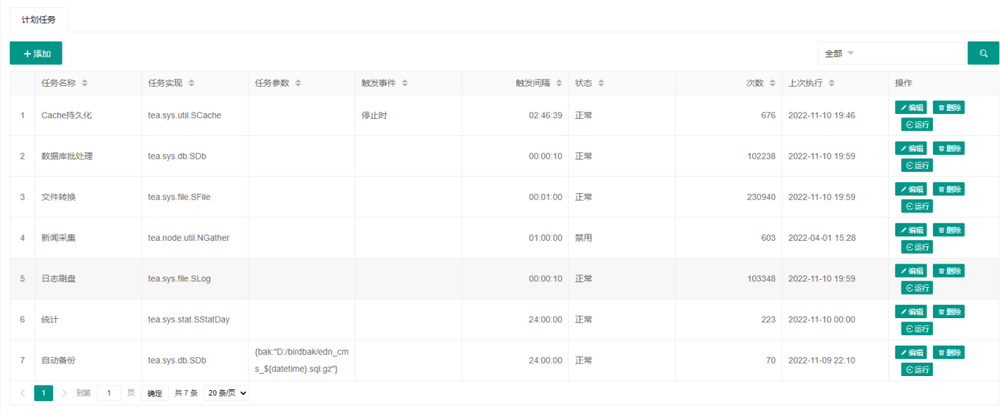The width and height of the screenshot is (1000, 412).
Task: Open the 20 条/页 page size dropdown
Action: 226,393
